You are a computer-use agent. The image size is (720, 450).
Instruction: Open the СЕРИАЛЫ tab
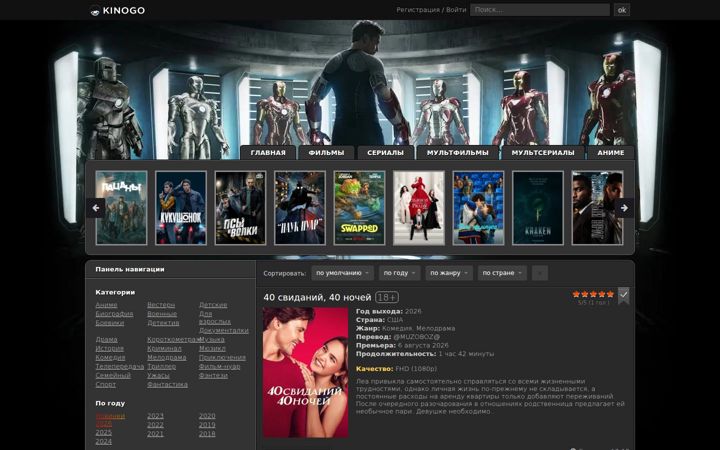[x=386, y=152]
